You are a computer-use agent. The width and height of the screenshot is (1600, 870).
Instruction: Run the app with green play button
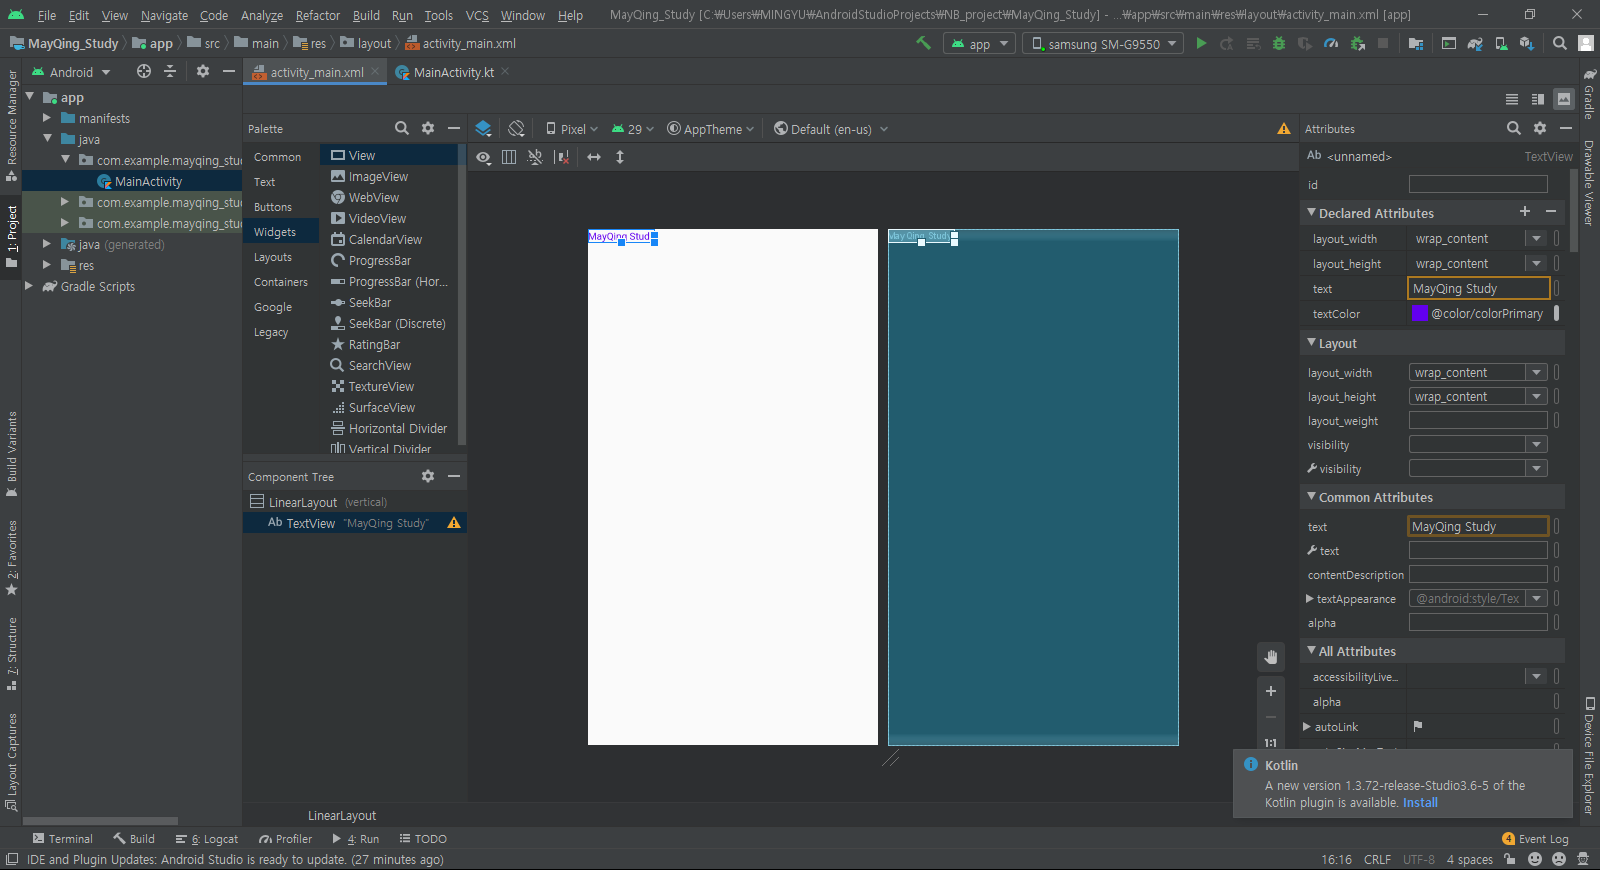tap(1201, 43)
